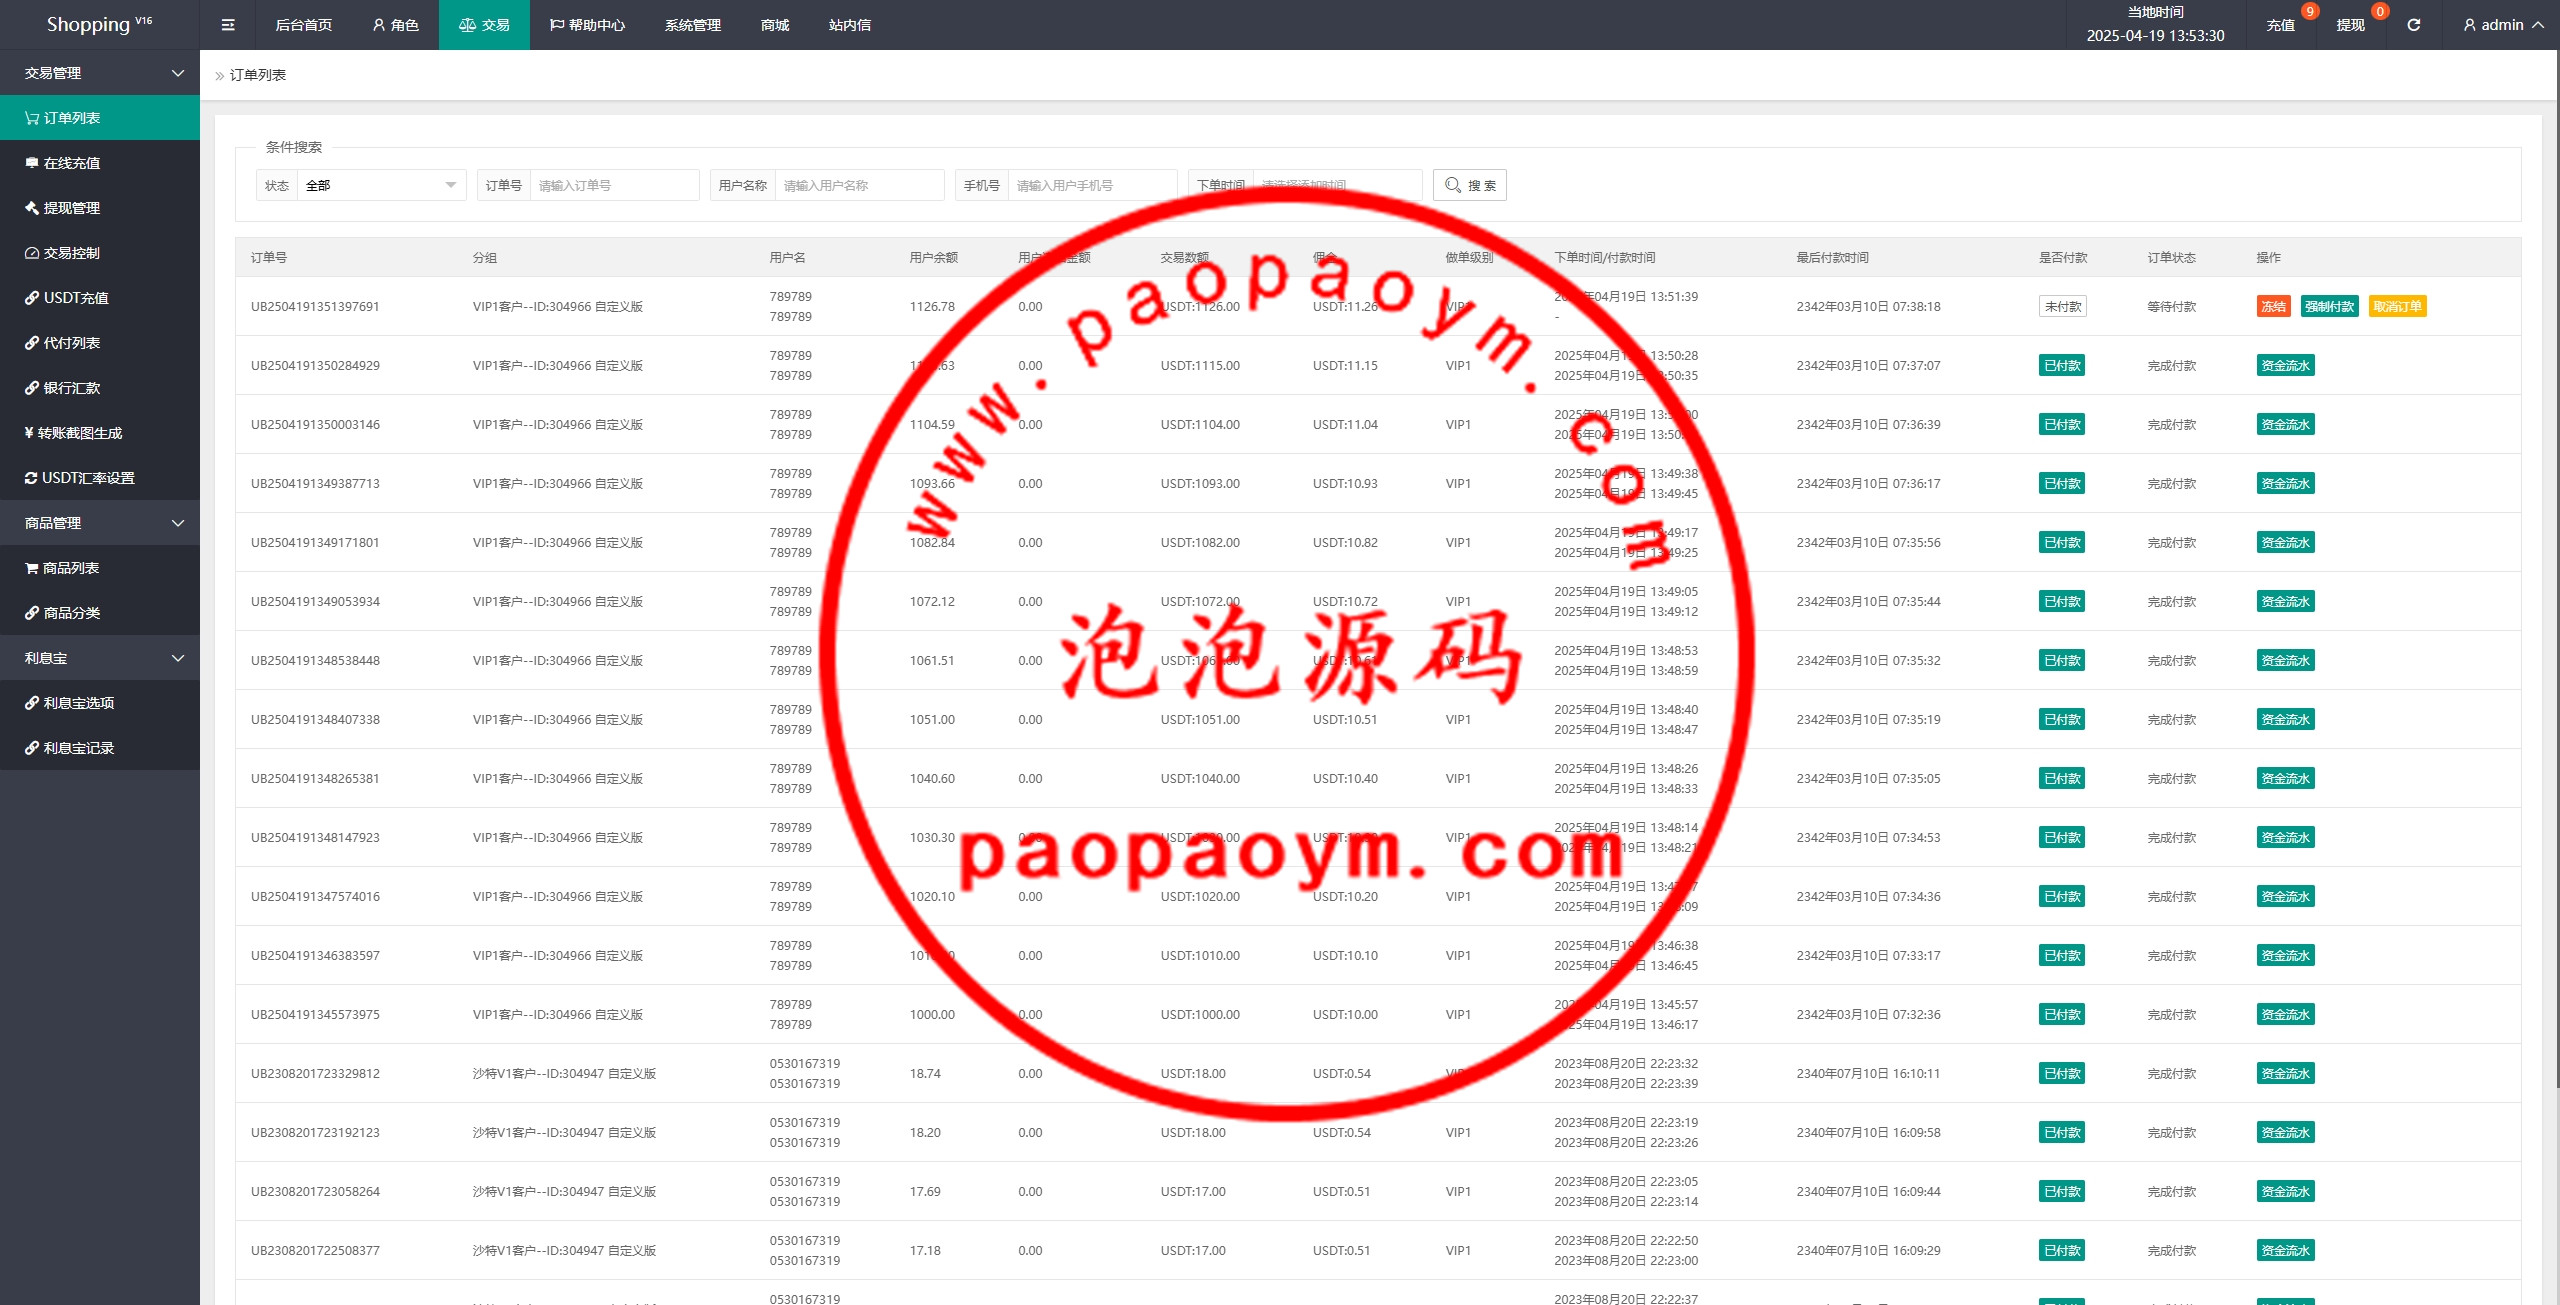Focus the 手机号 search input
The height and width of the screenshot is (1305, 2560).
pyautogui.click(x=1092, y=185)
